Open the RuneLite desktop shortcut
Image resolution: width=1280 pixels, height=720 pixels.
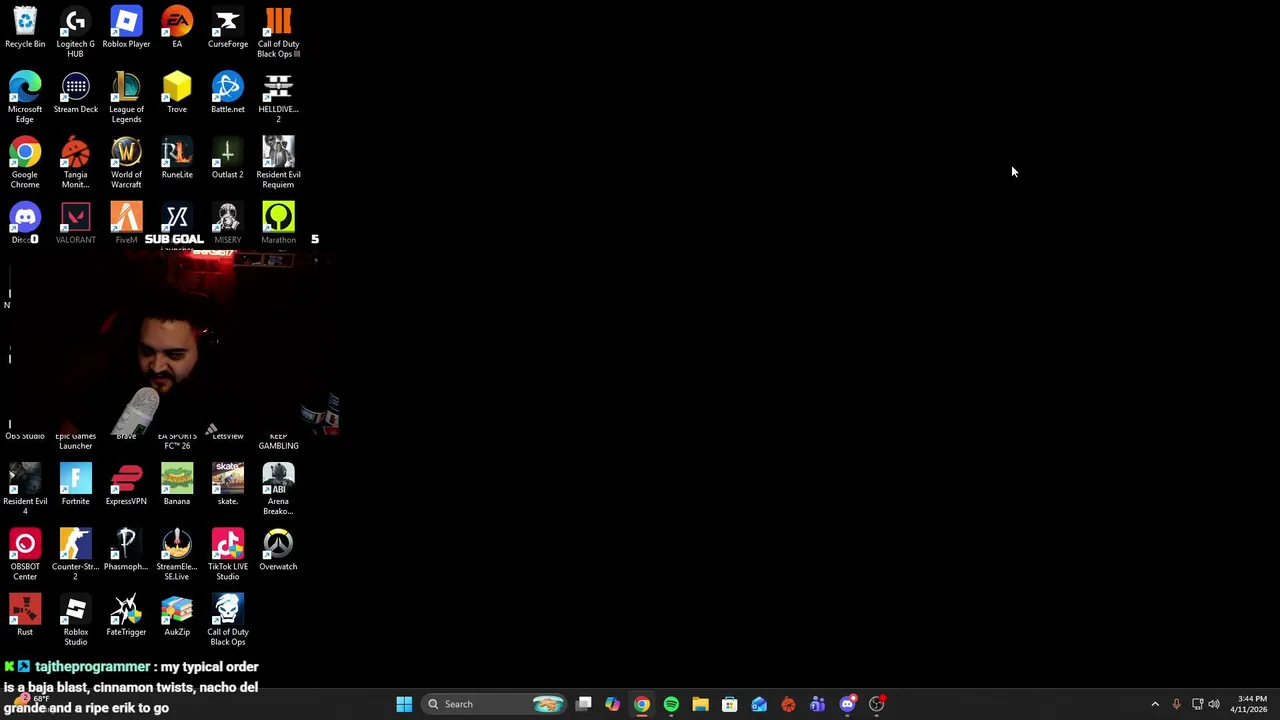tap(177, 158)
